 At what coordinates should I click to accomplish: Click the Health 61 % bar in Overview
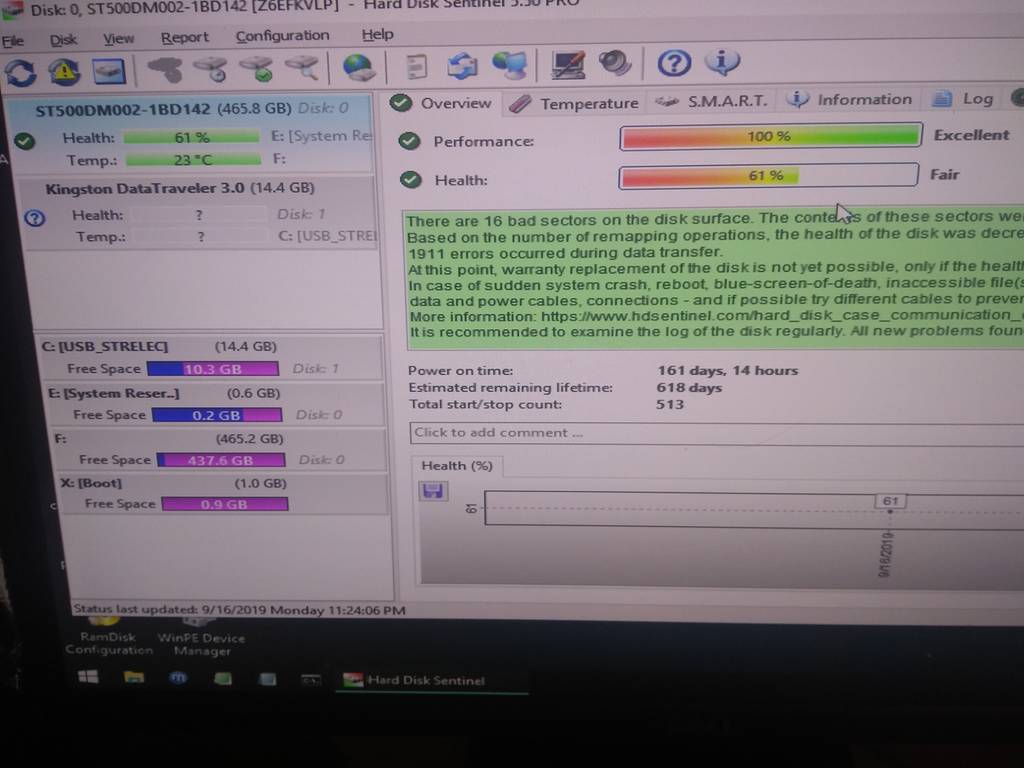(769, 176)
